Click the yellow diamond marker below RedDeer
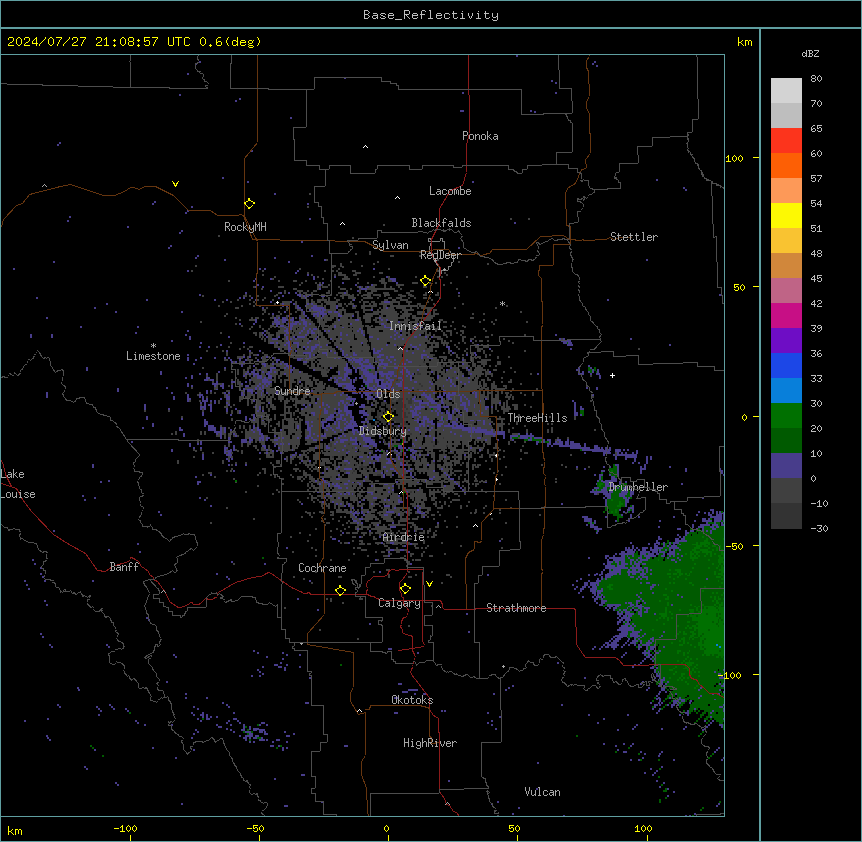862x842 pixels. [426, 281]
